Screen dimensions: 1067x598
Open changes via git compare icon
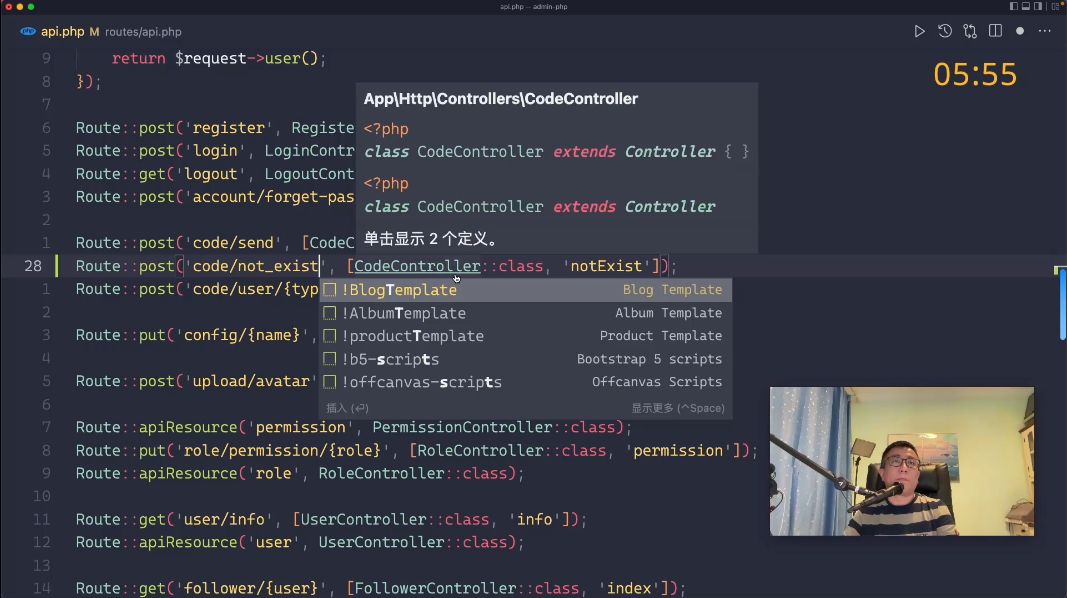point(970,31)
